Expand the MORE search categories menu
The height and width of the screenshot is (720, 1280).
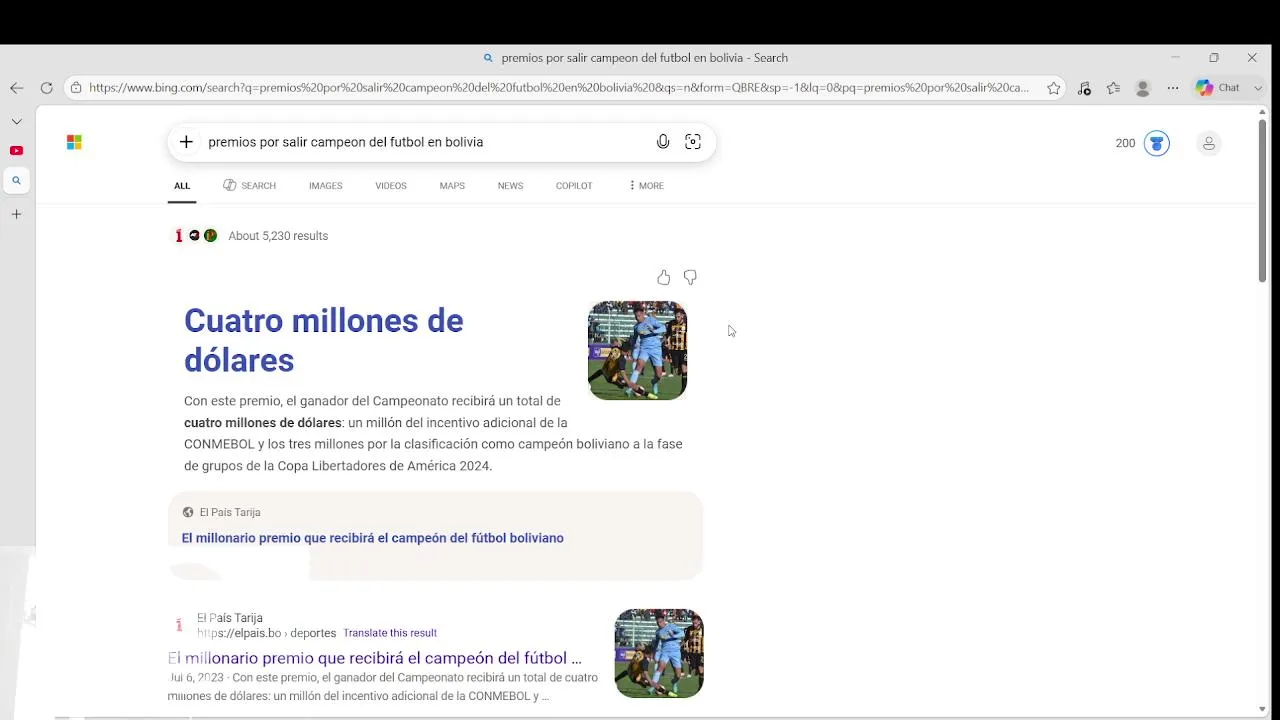[646, 186]
